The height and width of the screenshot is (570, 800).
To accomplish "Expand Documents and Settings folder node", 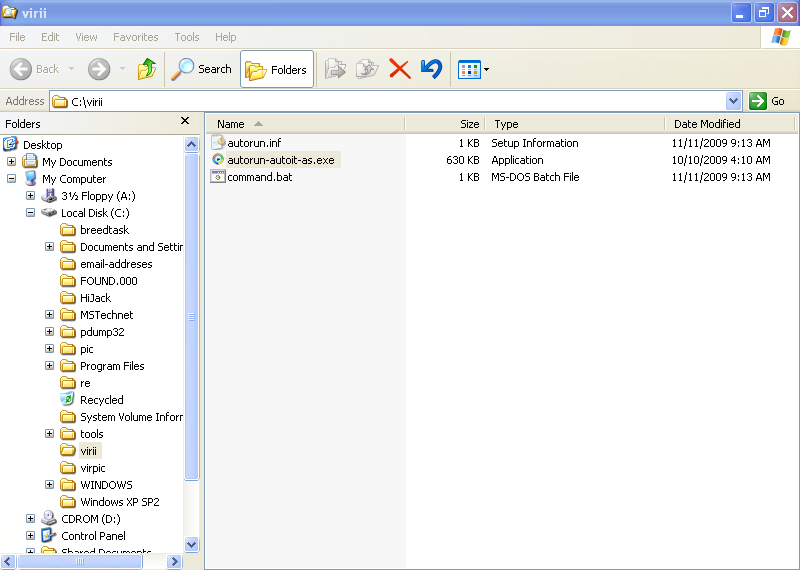I will 49,246.
